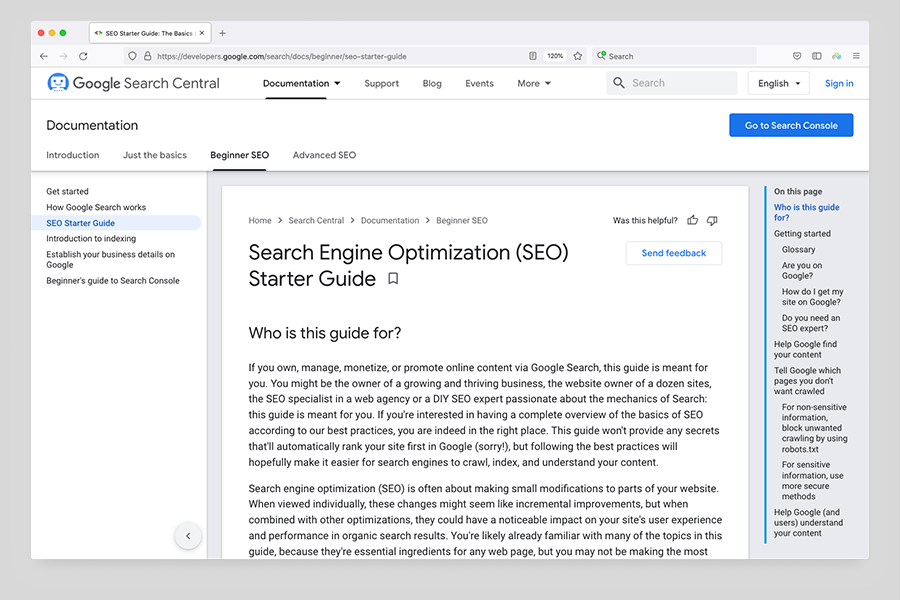The width and height of the screenshot is (900, 600).
Task: Click the thumbs down not helpful icon
Action: [712, 220]
